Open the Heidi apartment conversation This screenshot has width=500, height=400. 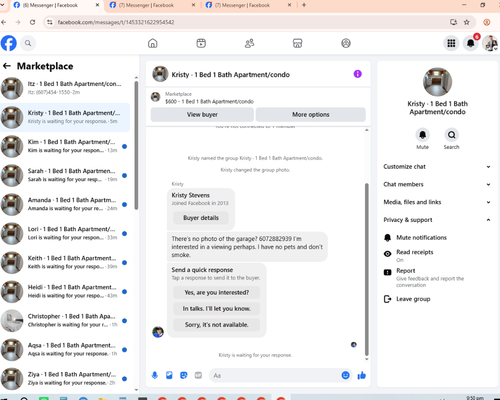point(65,291)
